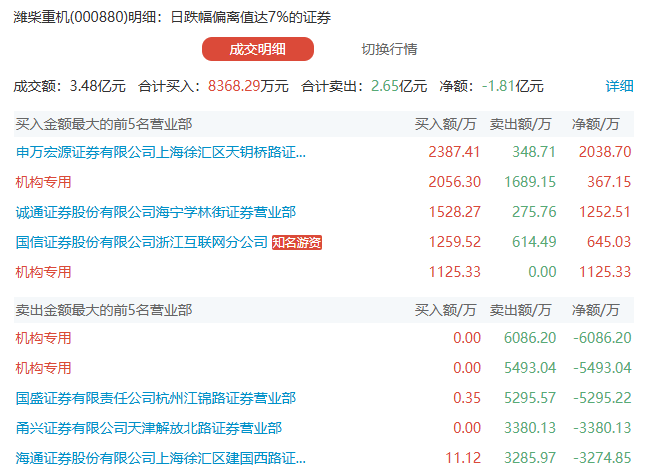The height and width of the screenshot is (476, 653).
Task: Click net amount 367.15
Action: point(609,182)
